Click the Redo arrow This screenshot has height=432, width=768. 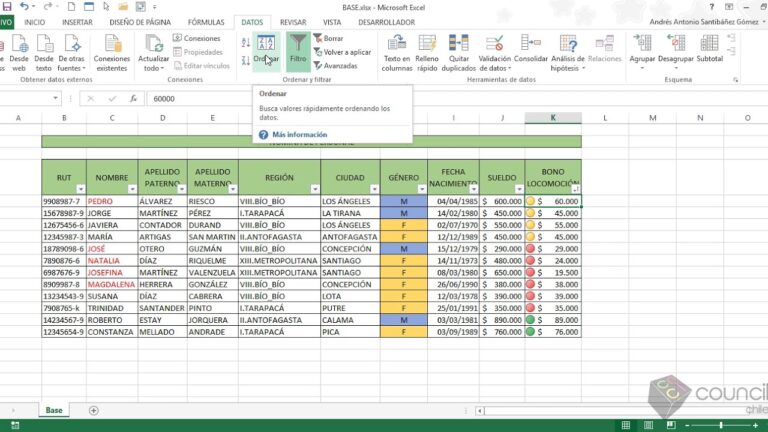48,7
